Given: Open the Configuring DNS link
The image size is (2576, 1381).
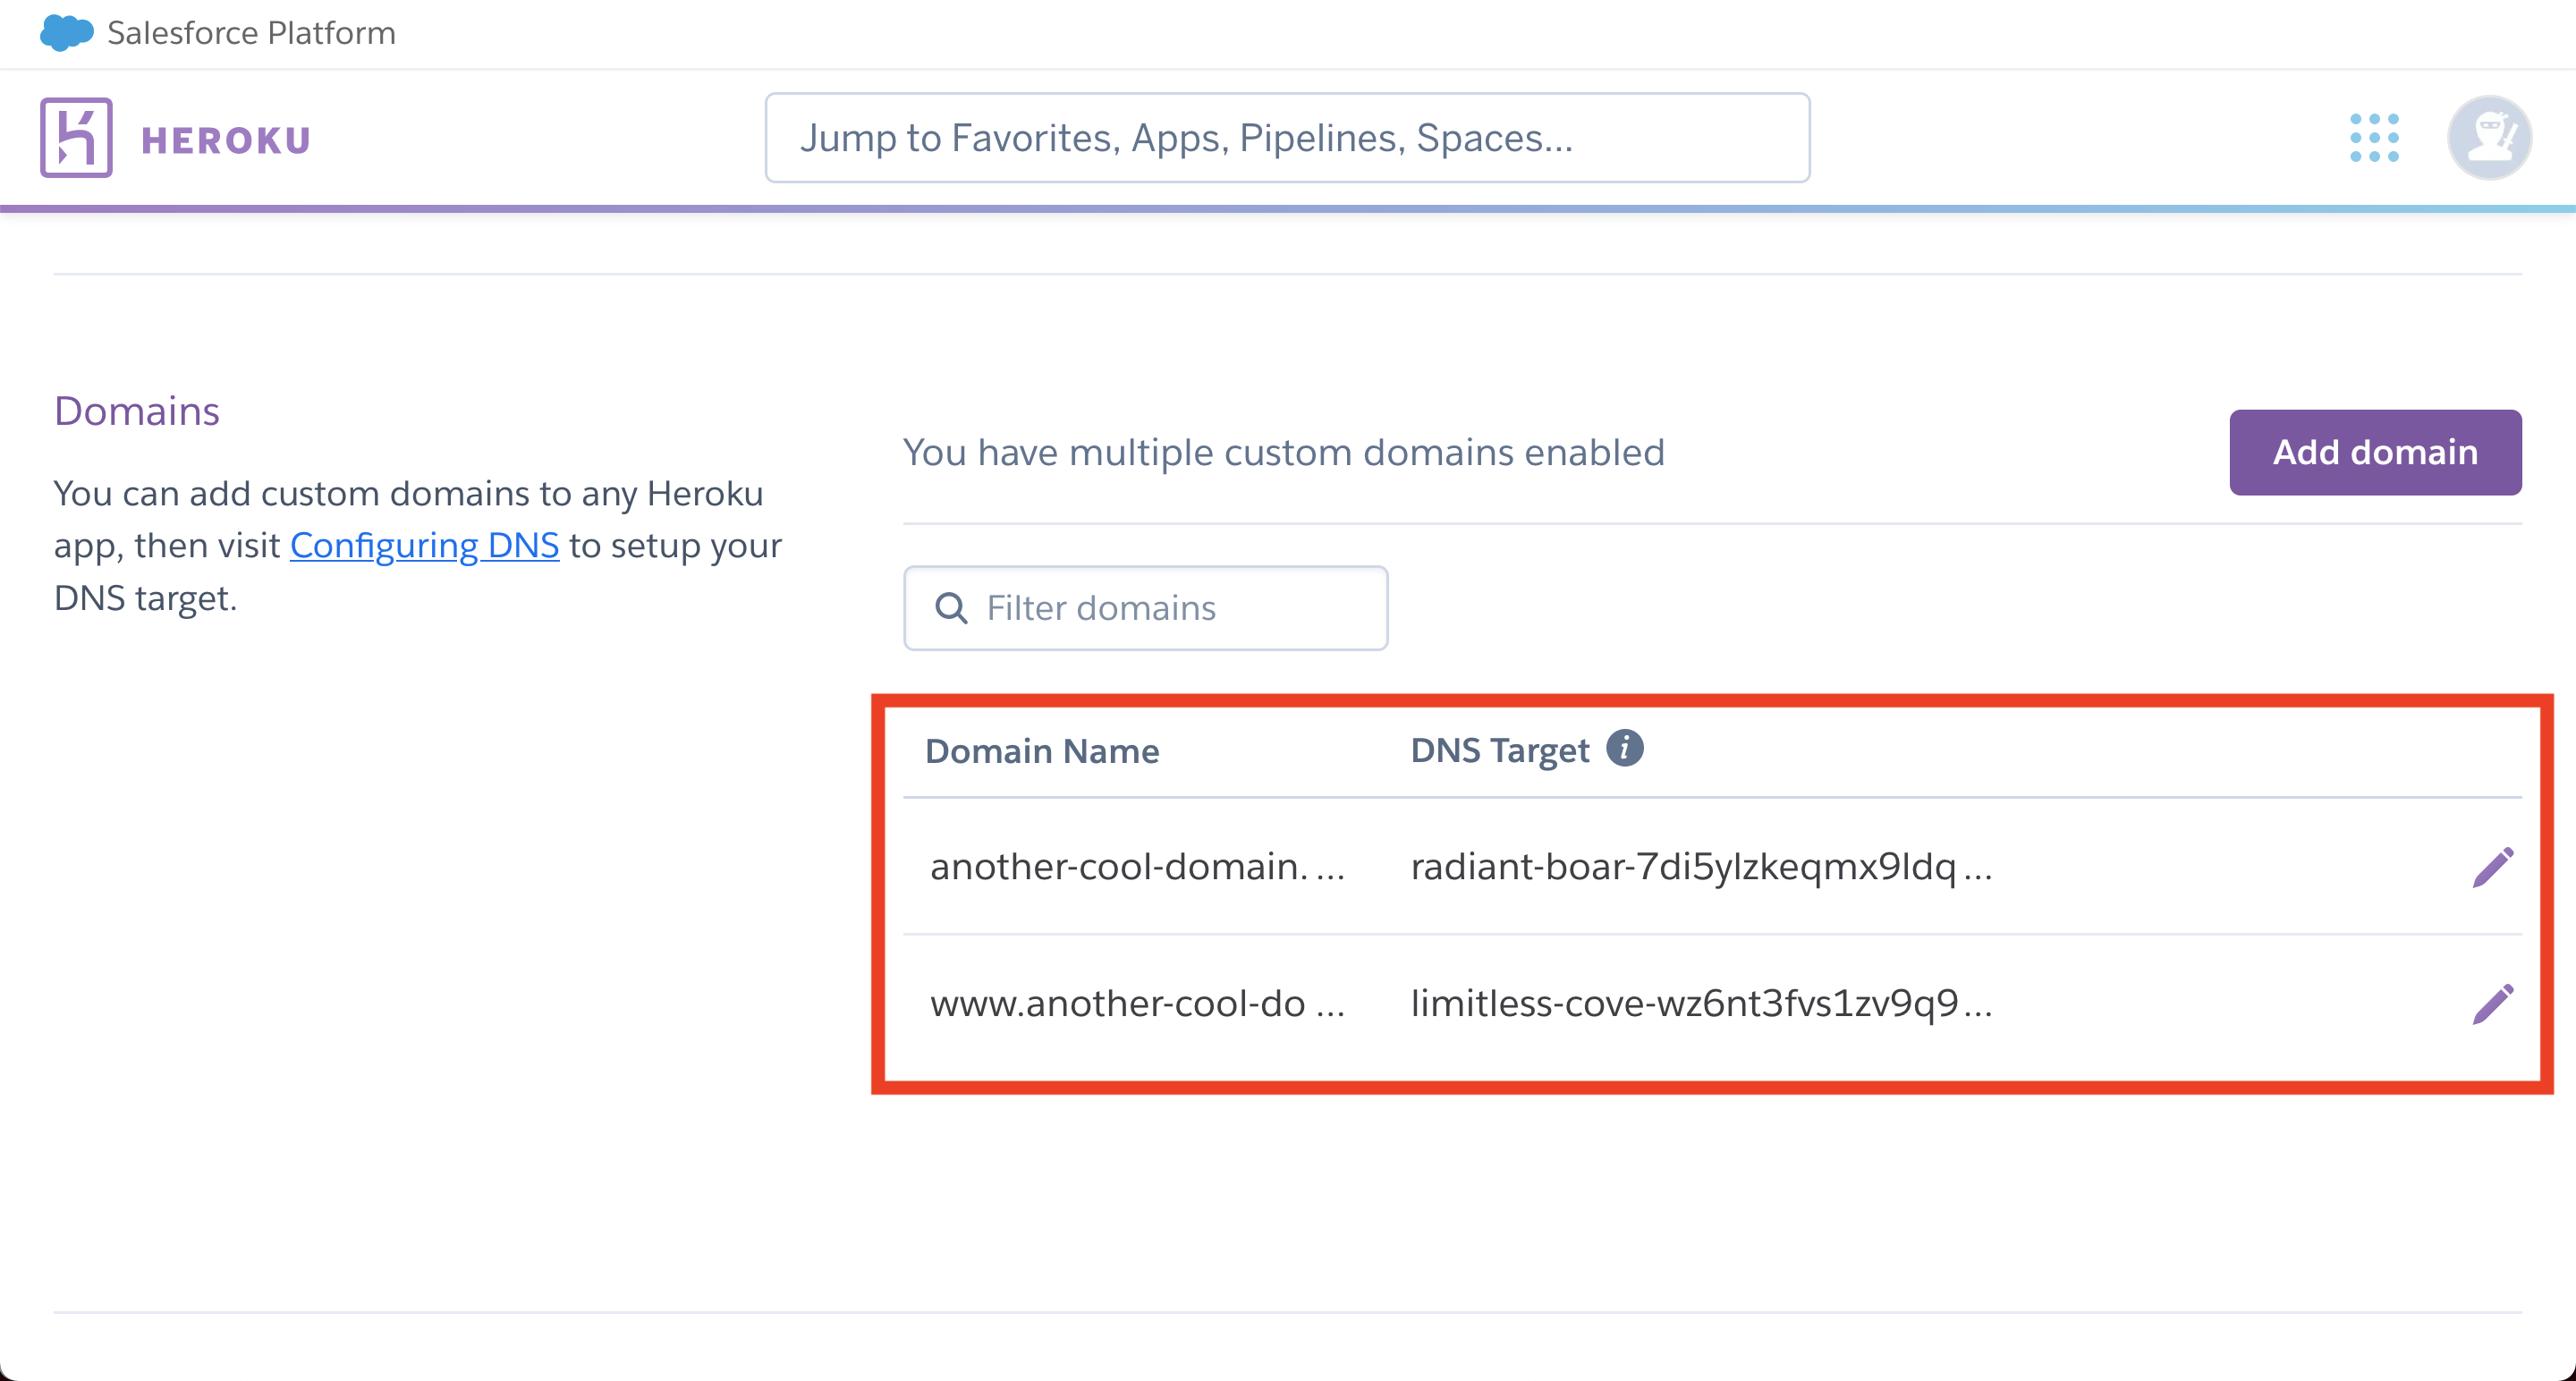Looking at the screenshot, I should [x=424, y=546].
